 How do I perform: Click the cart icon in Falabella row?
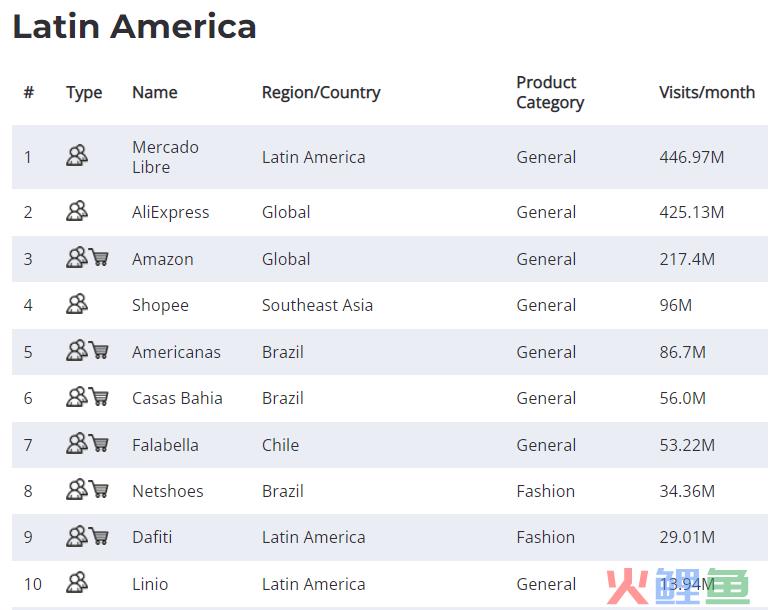coord(99,443)
